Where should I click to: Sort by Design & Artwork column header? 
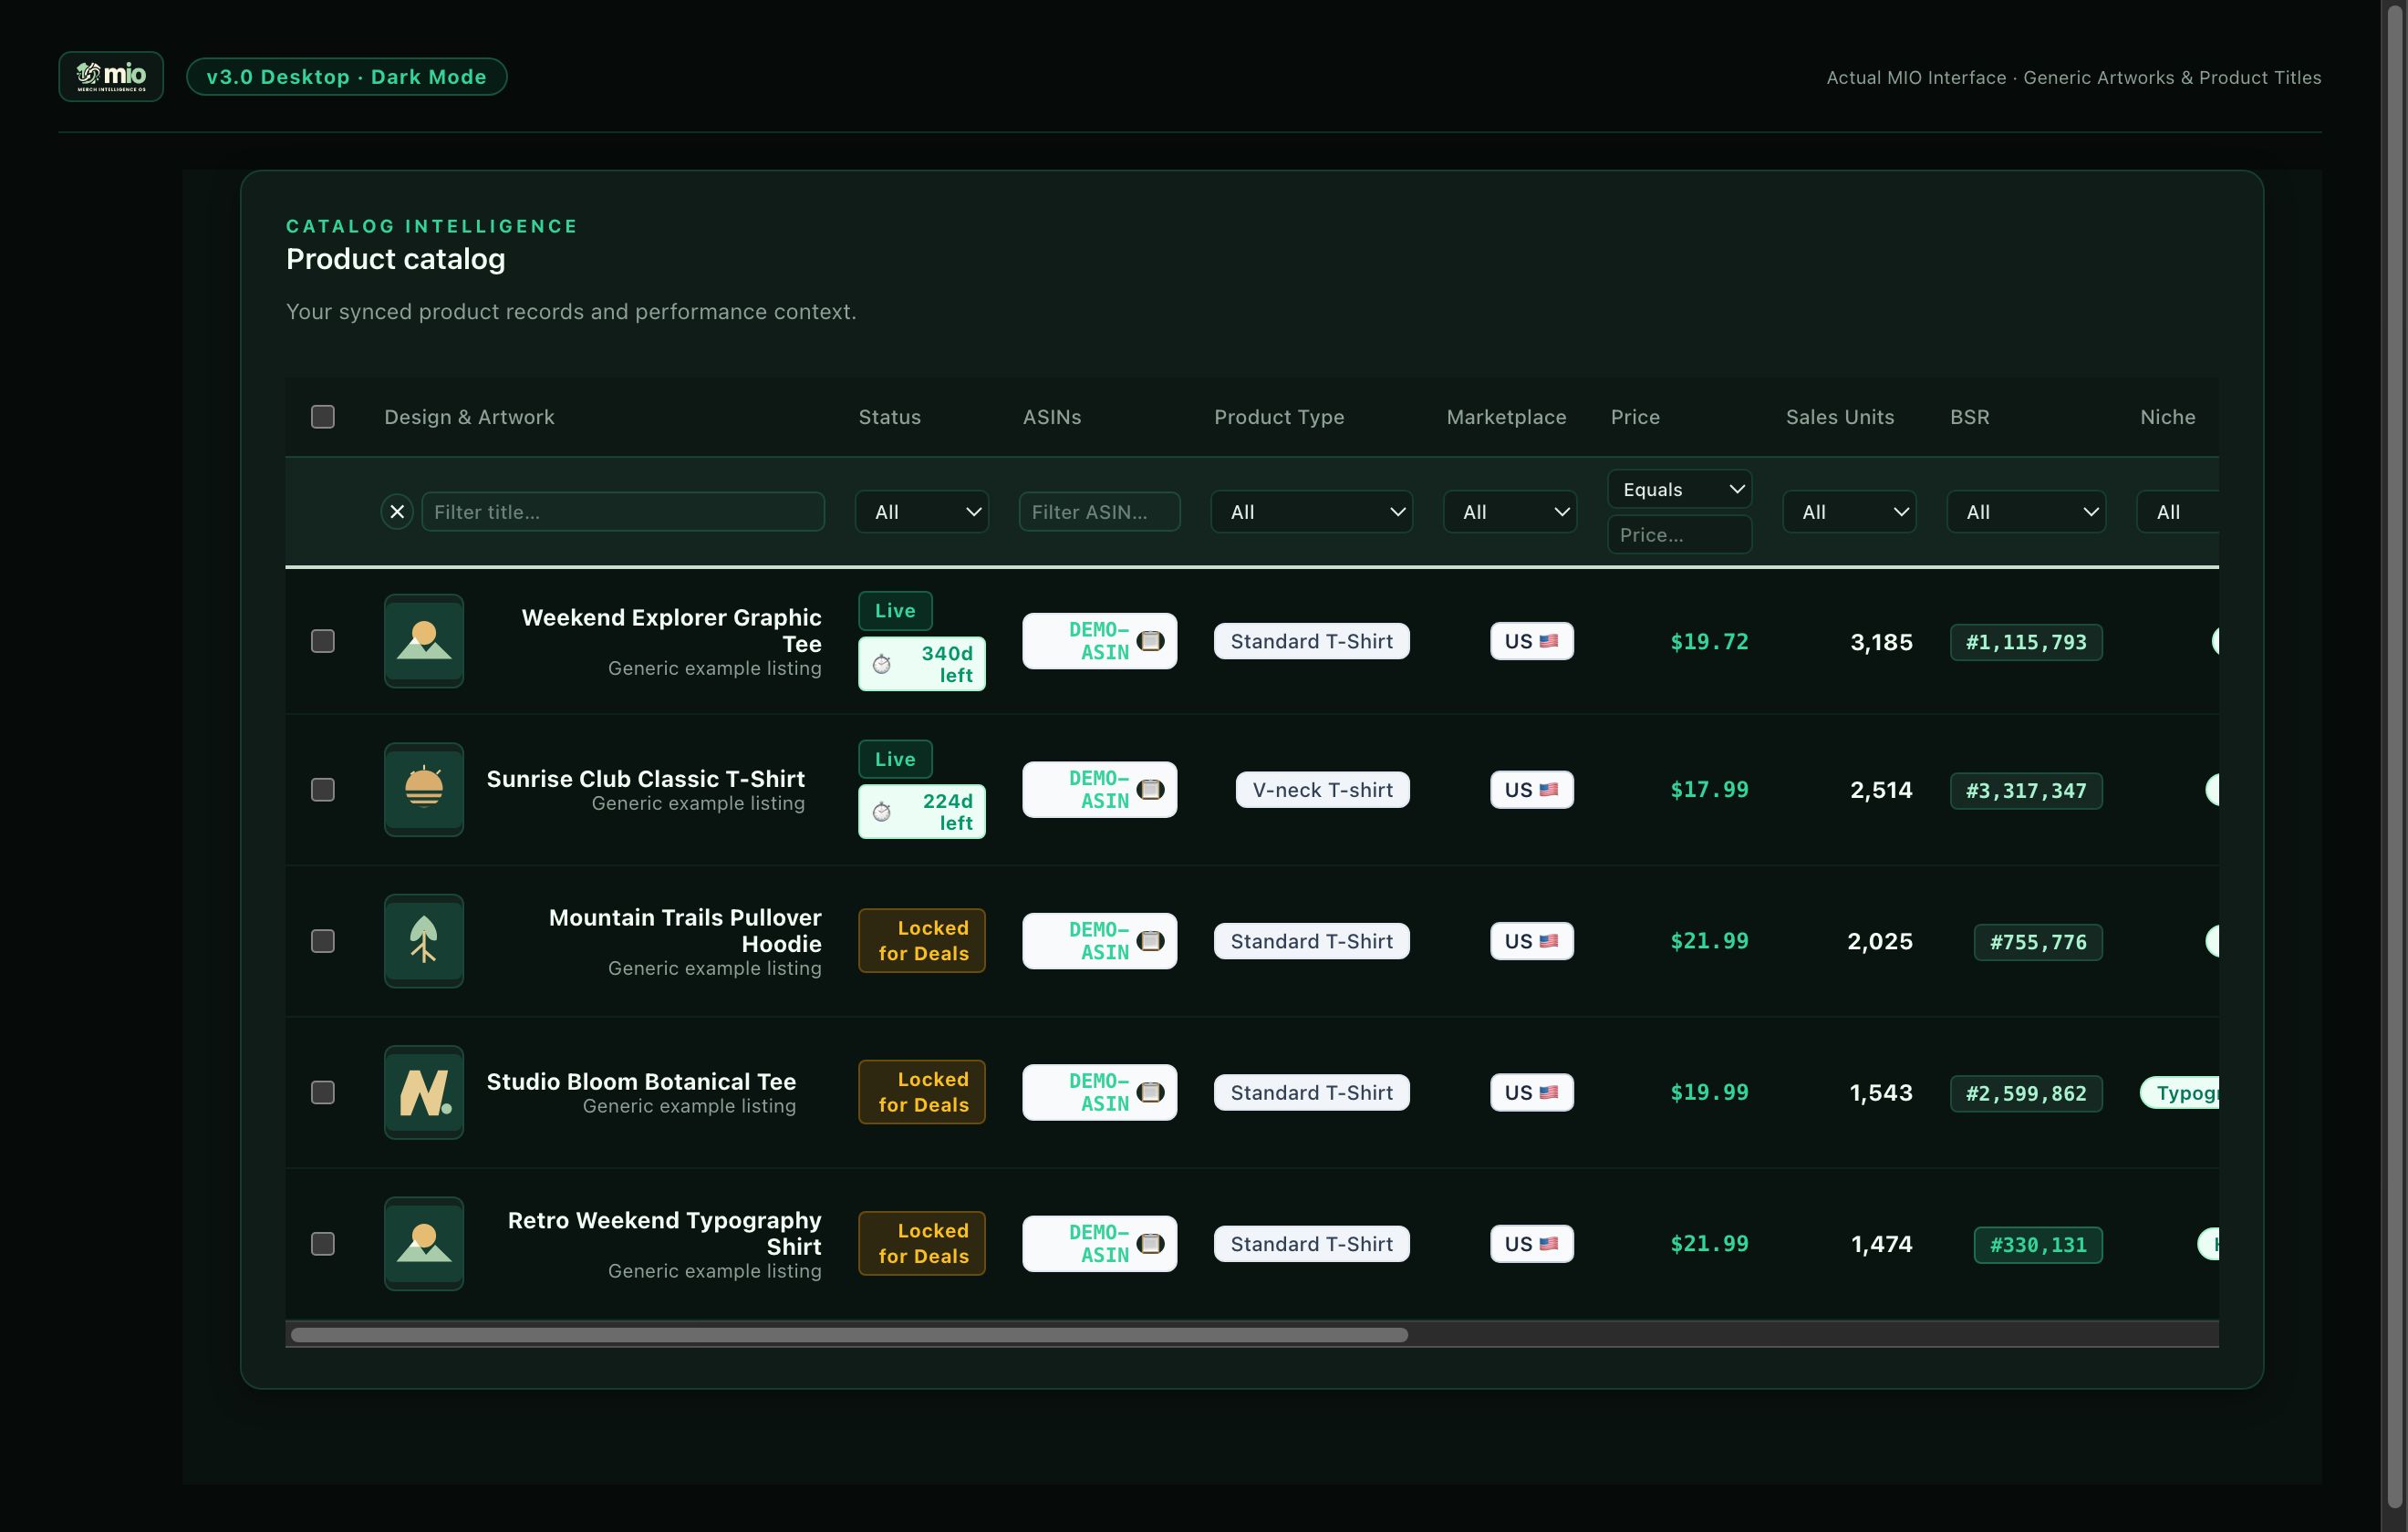click(x=469, y=417)
